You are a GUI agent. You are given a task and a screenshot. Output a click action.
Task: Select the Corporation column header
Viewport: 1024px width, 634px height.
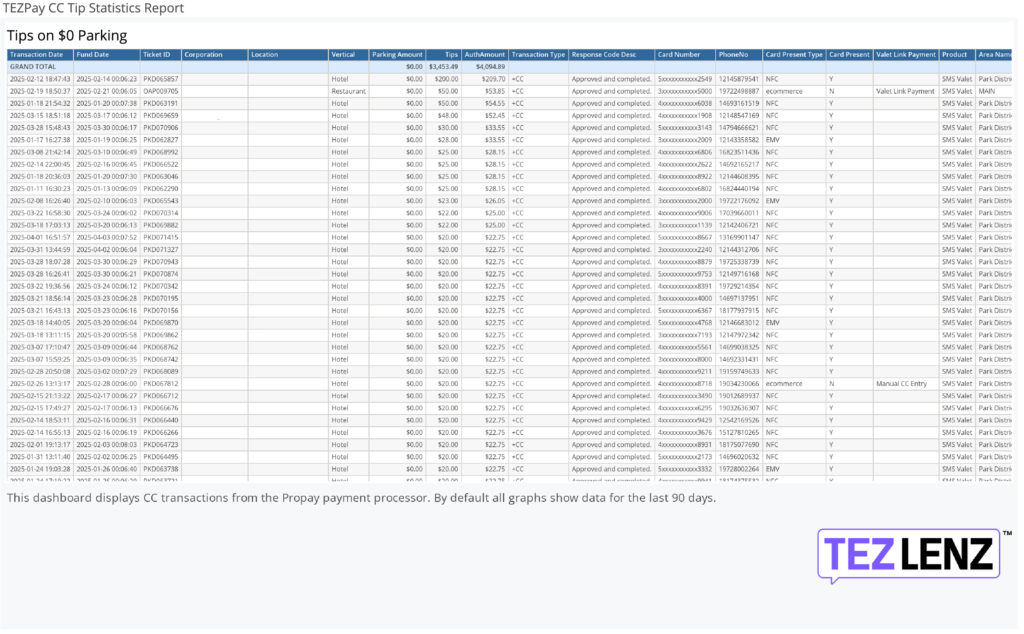coord(214,55)
